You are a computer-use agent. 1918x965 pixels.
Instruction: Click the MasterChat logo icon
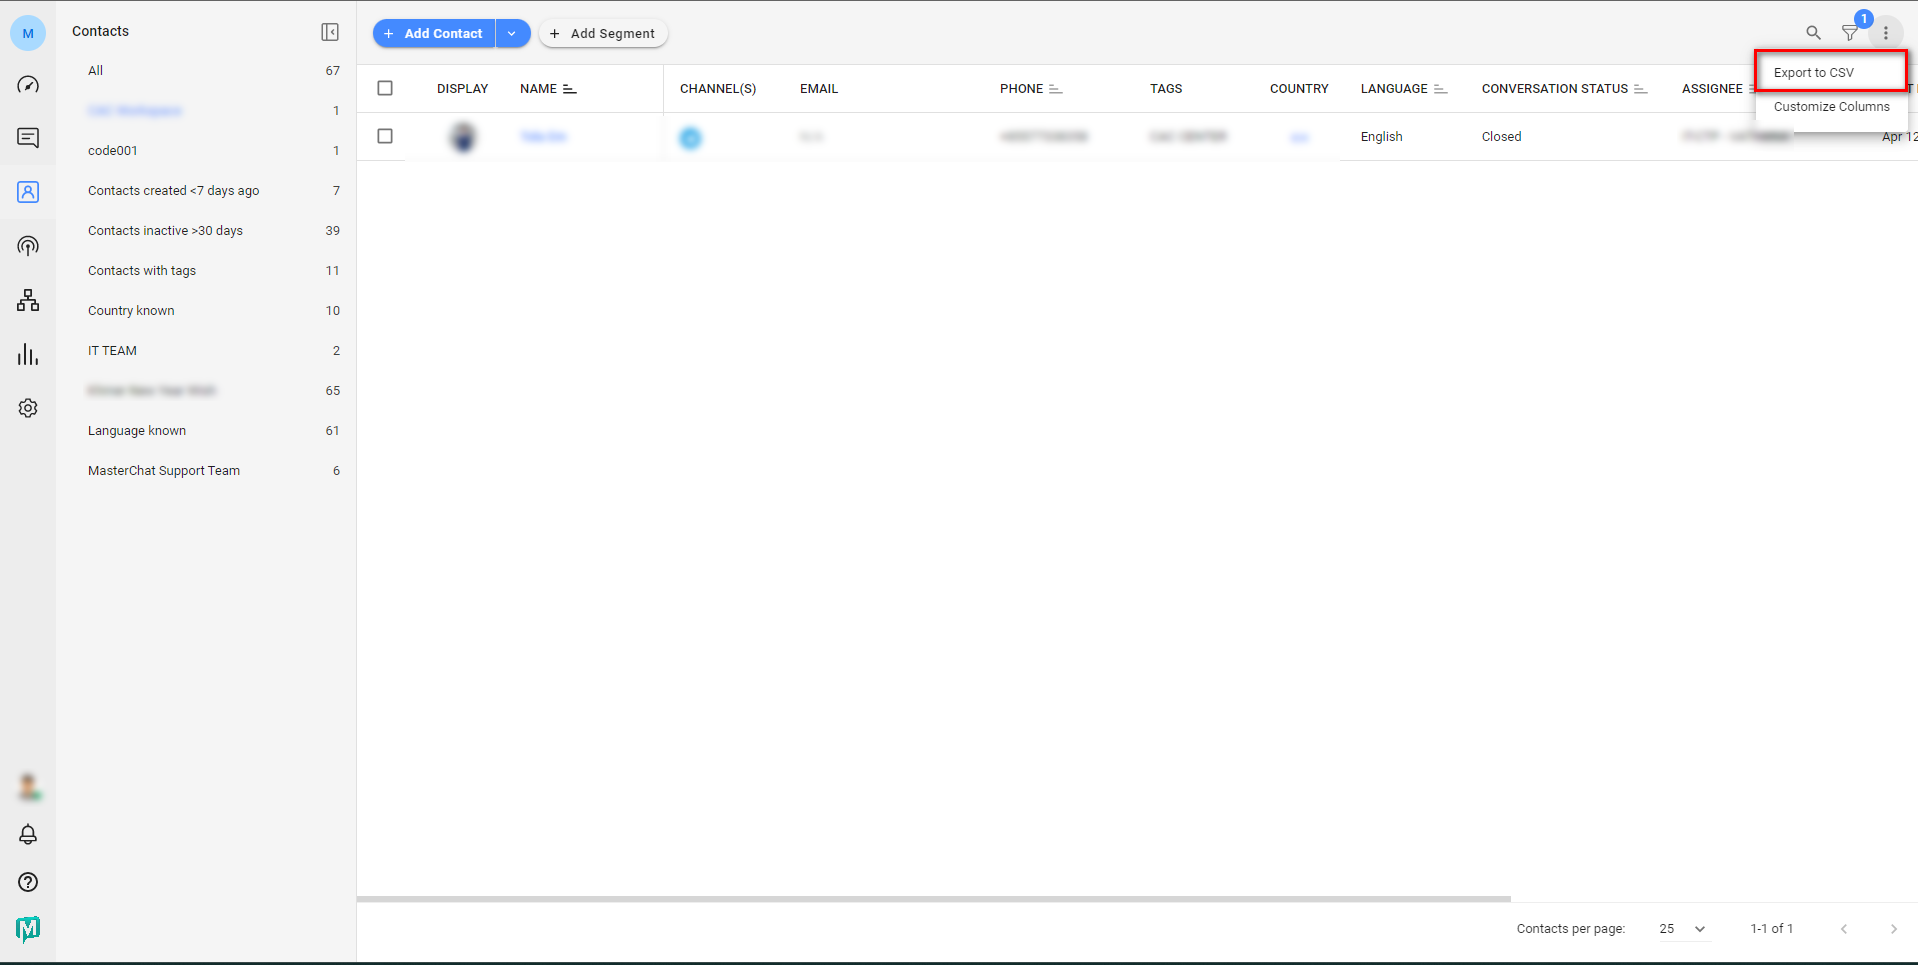coord(28,929)
